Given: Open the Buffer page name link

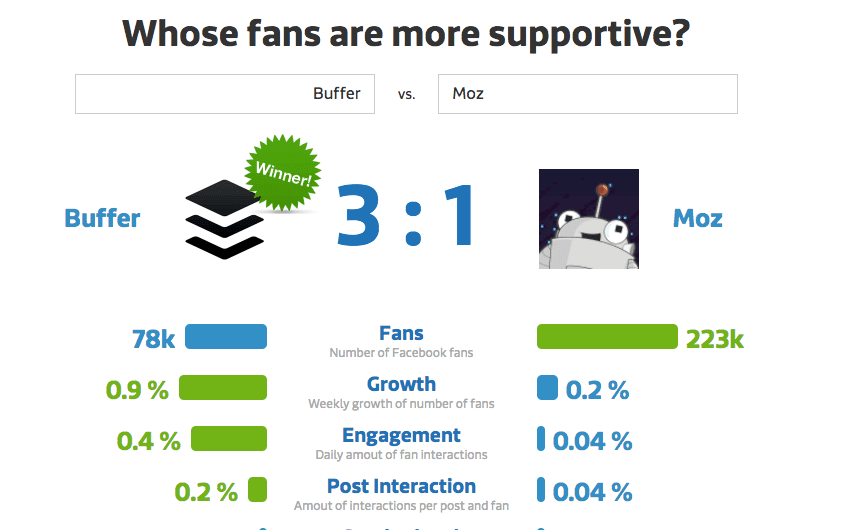Looking at the screenshot, I should (x=102, y=218).
